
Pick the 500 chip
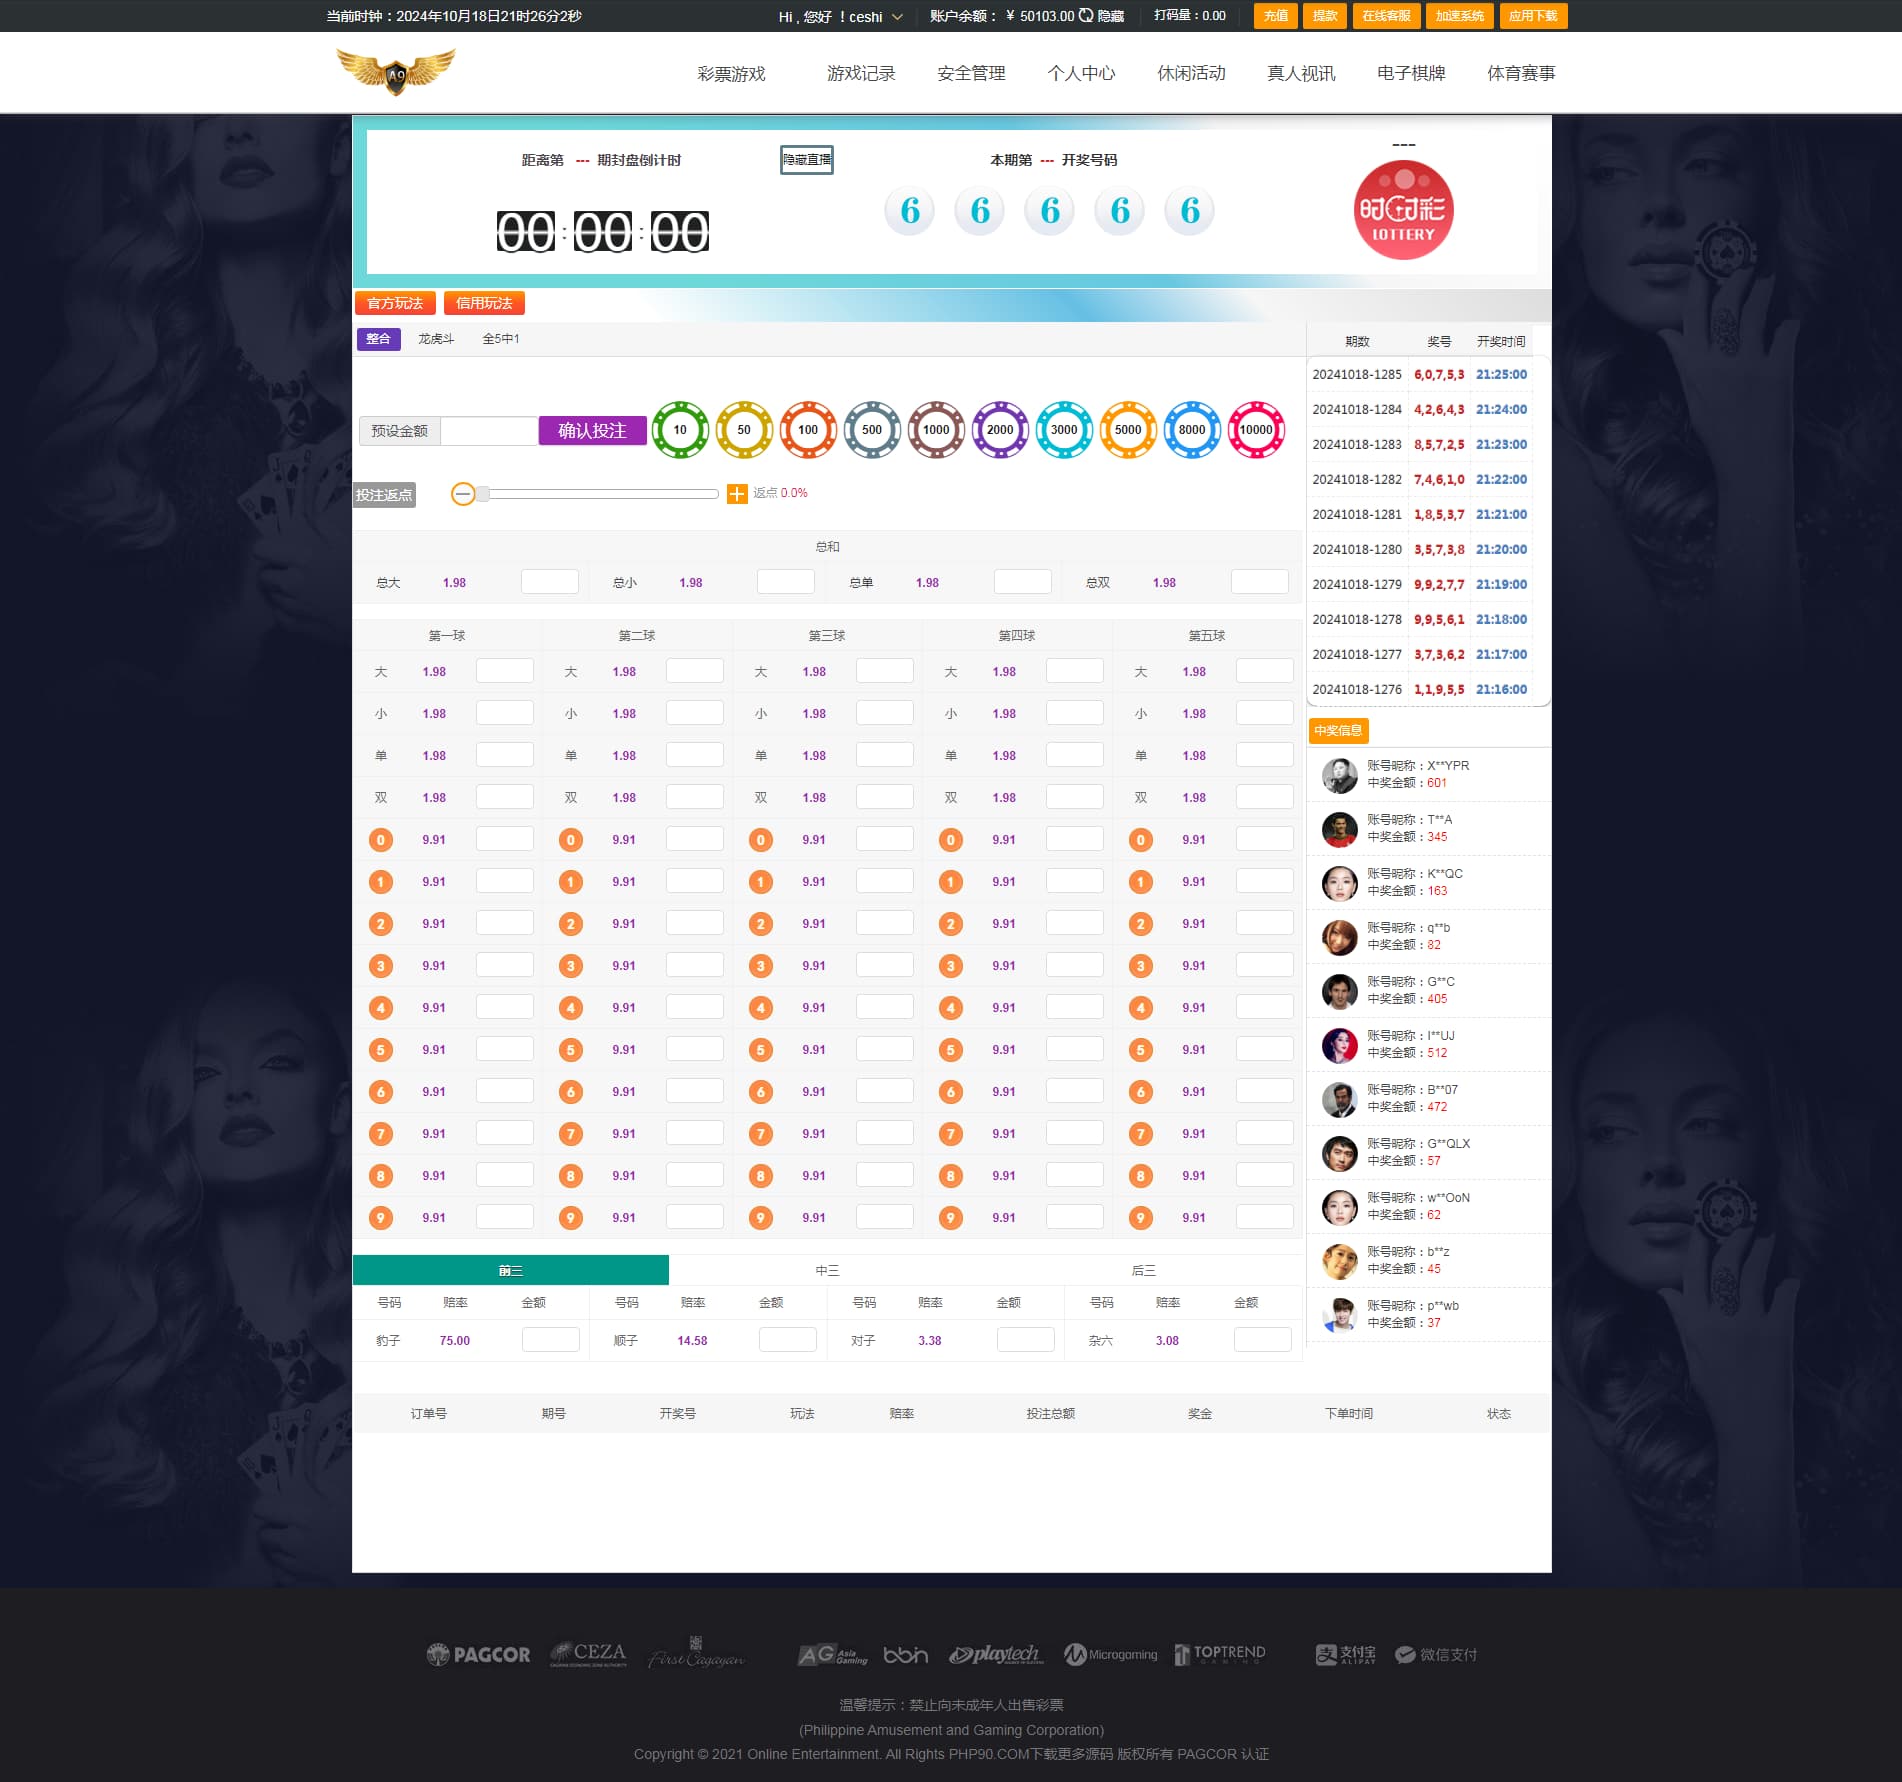point(872,430)
